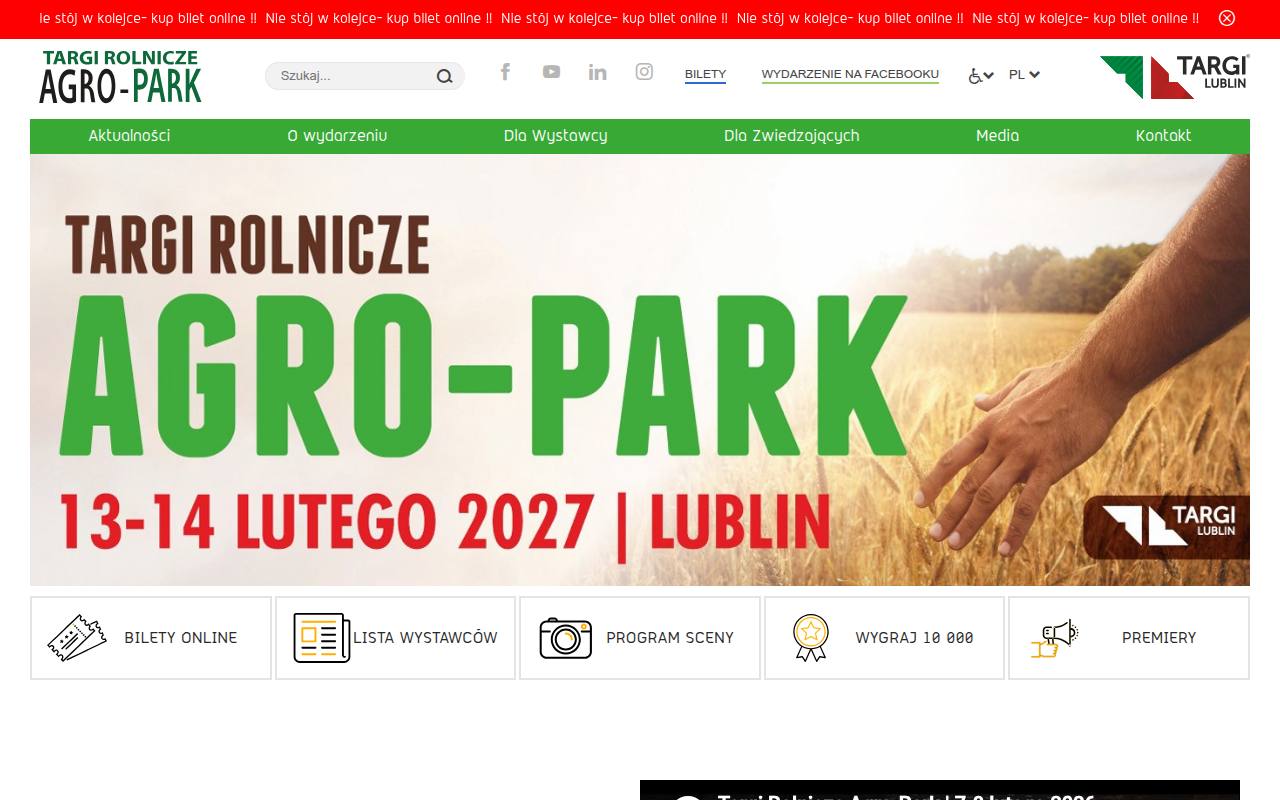
Task: Click the award ribbon icon
Action: [811, 638]
